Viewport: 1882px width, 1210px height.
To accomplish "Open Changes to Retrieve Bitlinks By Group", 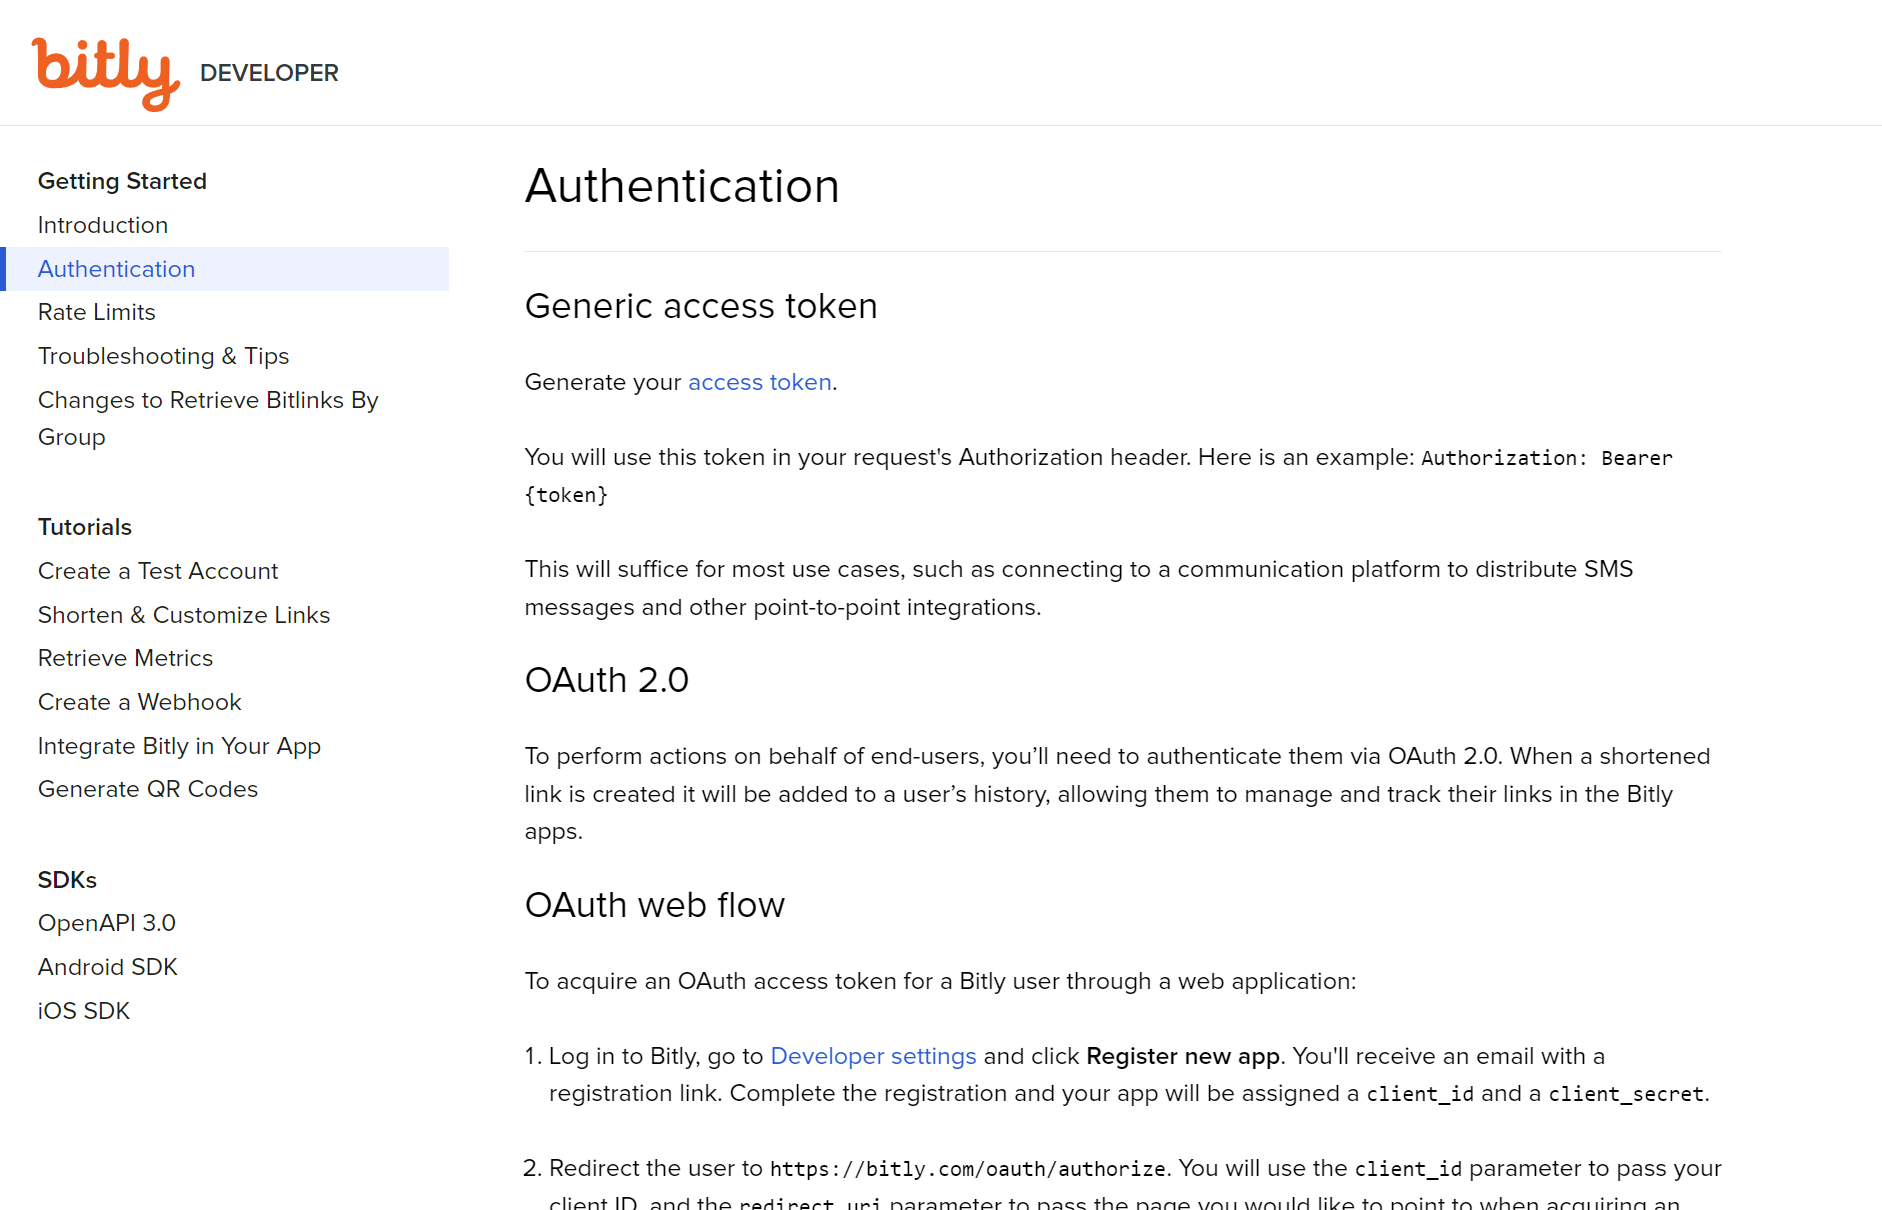I will [208, 418].
